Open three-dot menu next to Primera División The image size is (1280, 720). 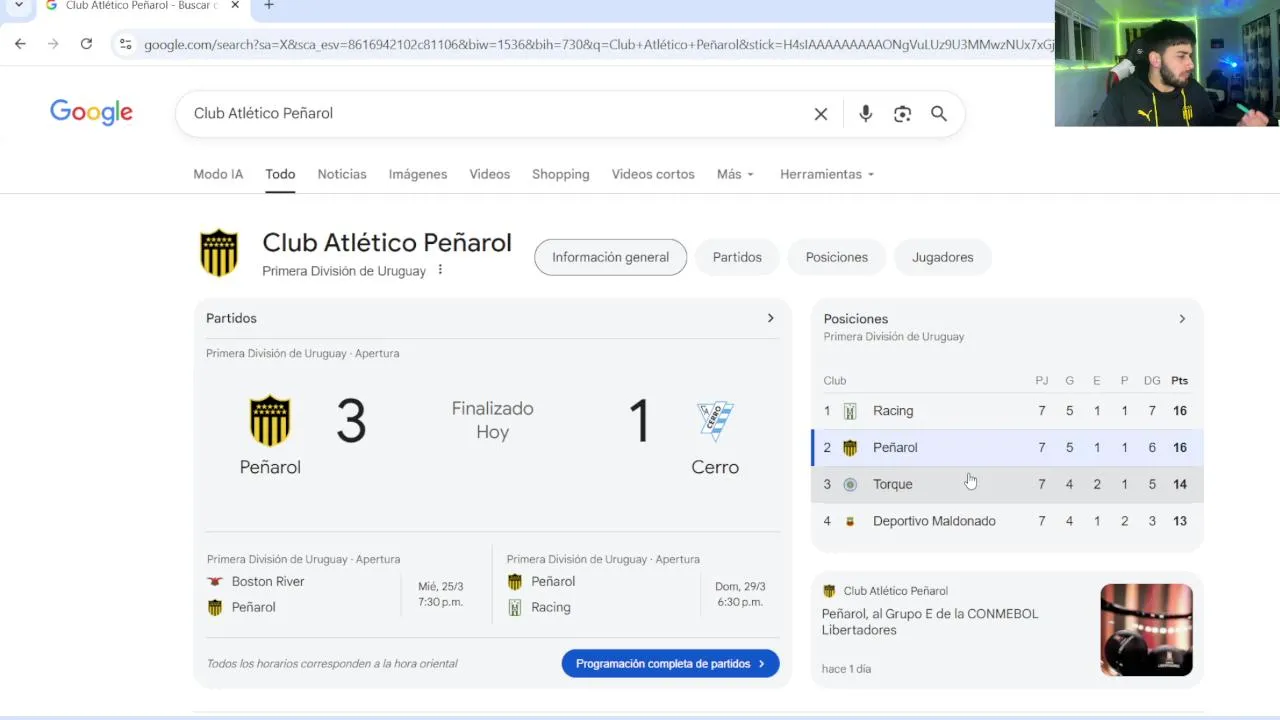pyautogui.click(x=440, y=270)
